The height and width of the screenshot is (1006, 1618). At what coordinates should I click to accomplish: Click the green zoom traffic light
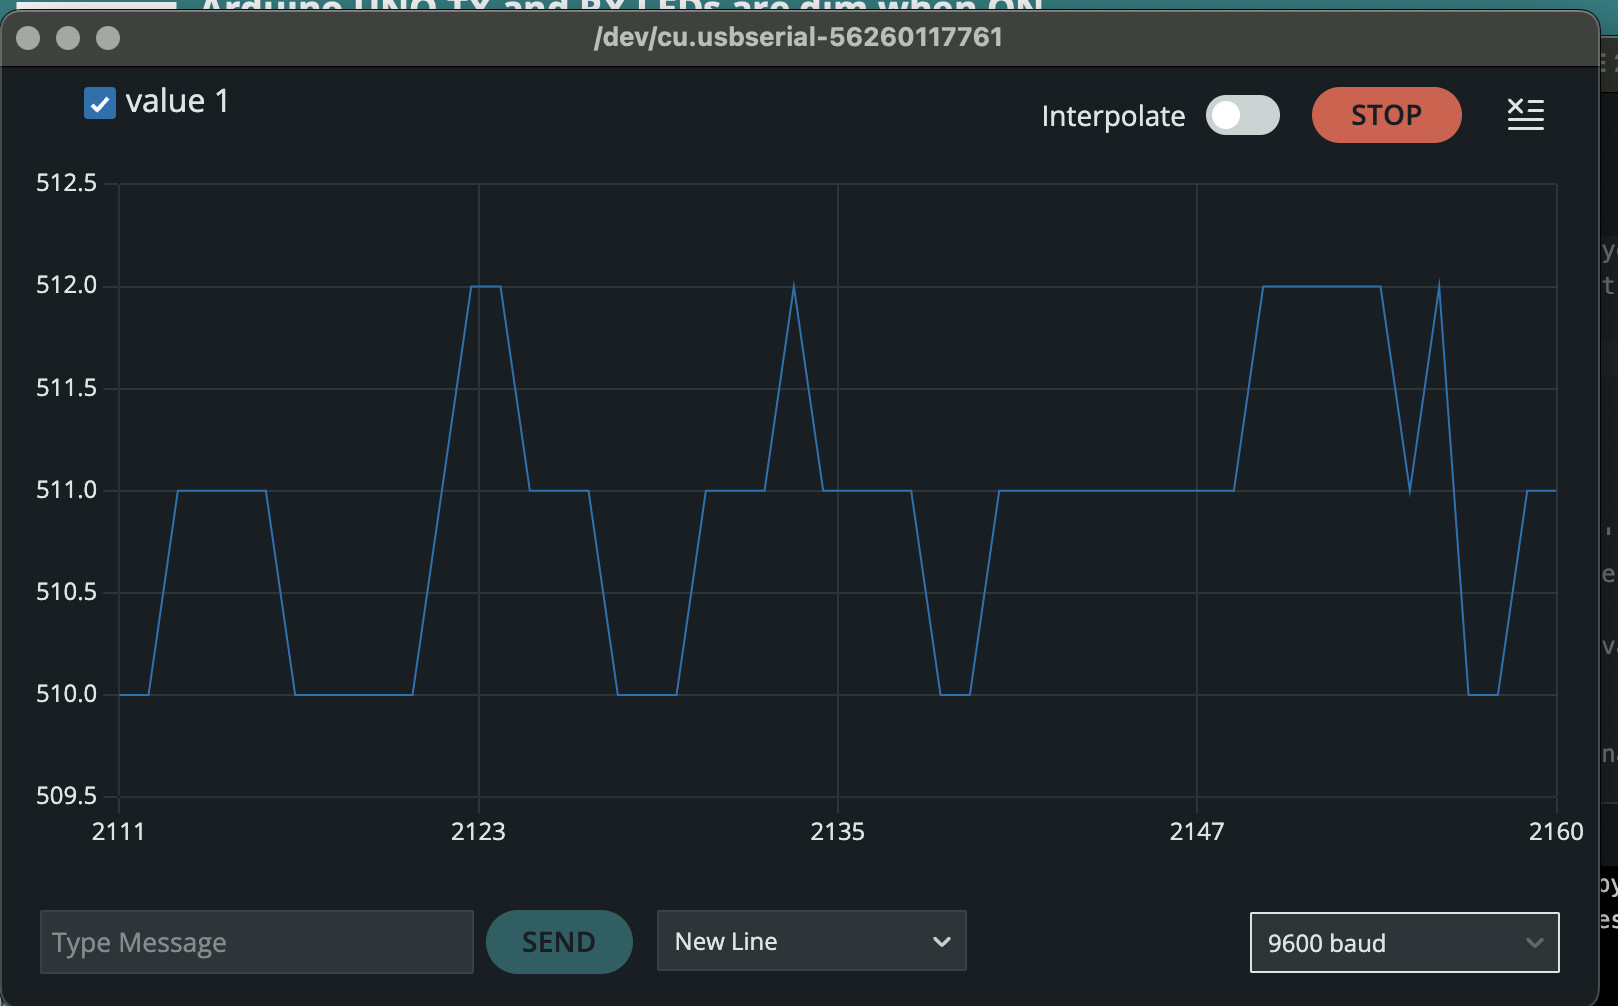(107, 38)
